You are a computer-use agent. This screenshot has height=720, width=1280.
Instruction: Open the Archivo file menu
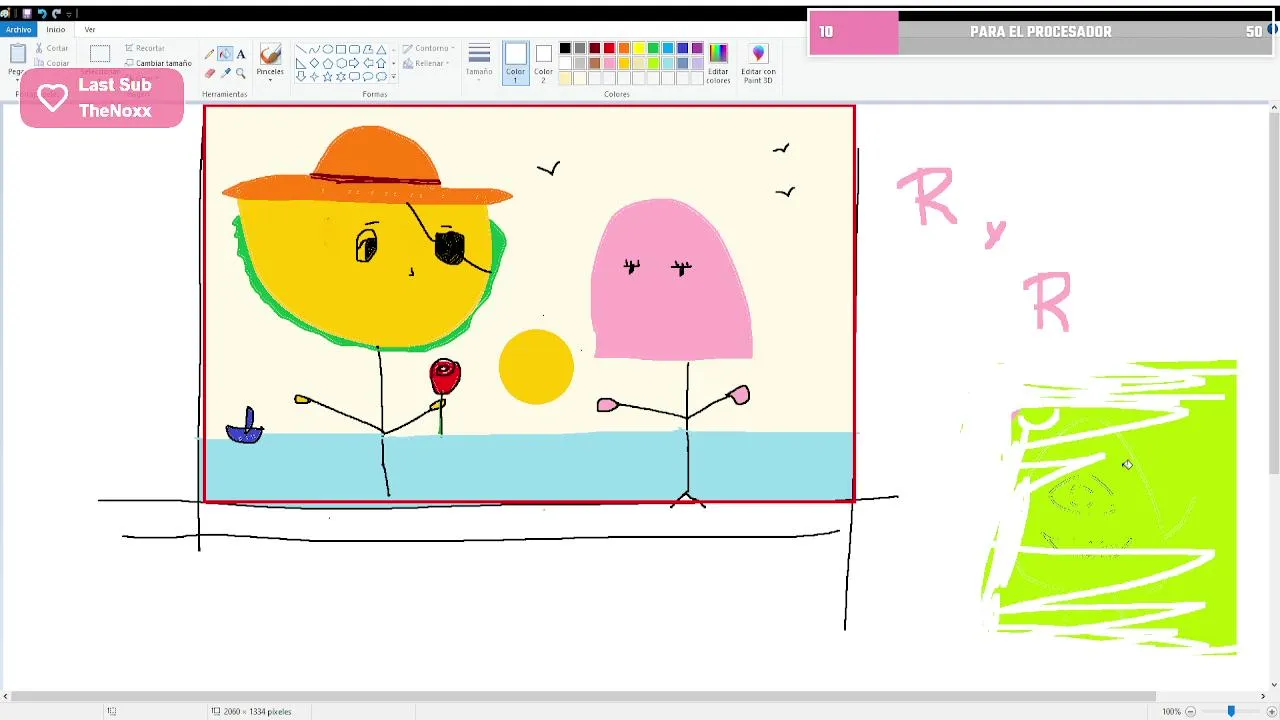click(18, 29)
